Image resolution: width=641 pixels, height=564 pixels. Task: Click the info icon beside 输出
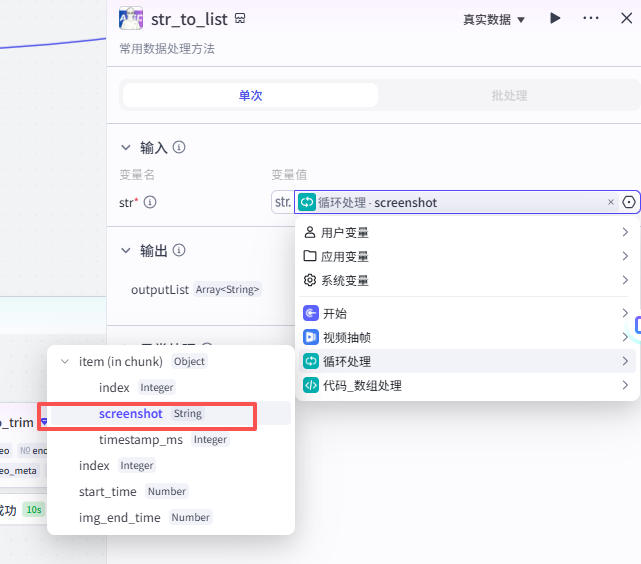tap(179, 250)
